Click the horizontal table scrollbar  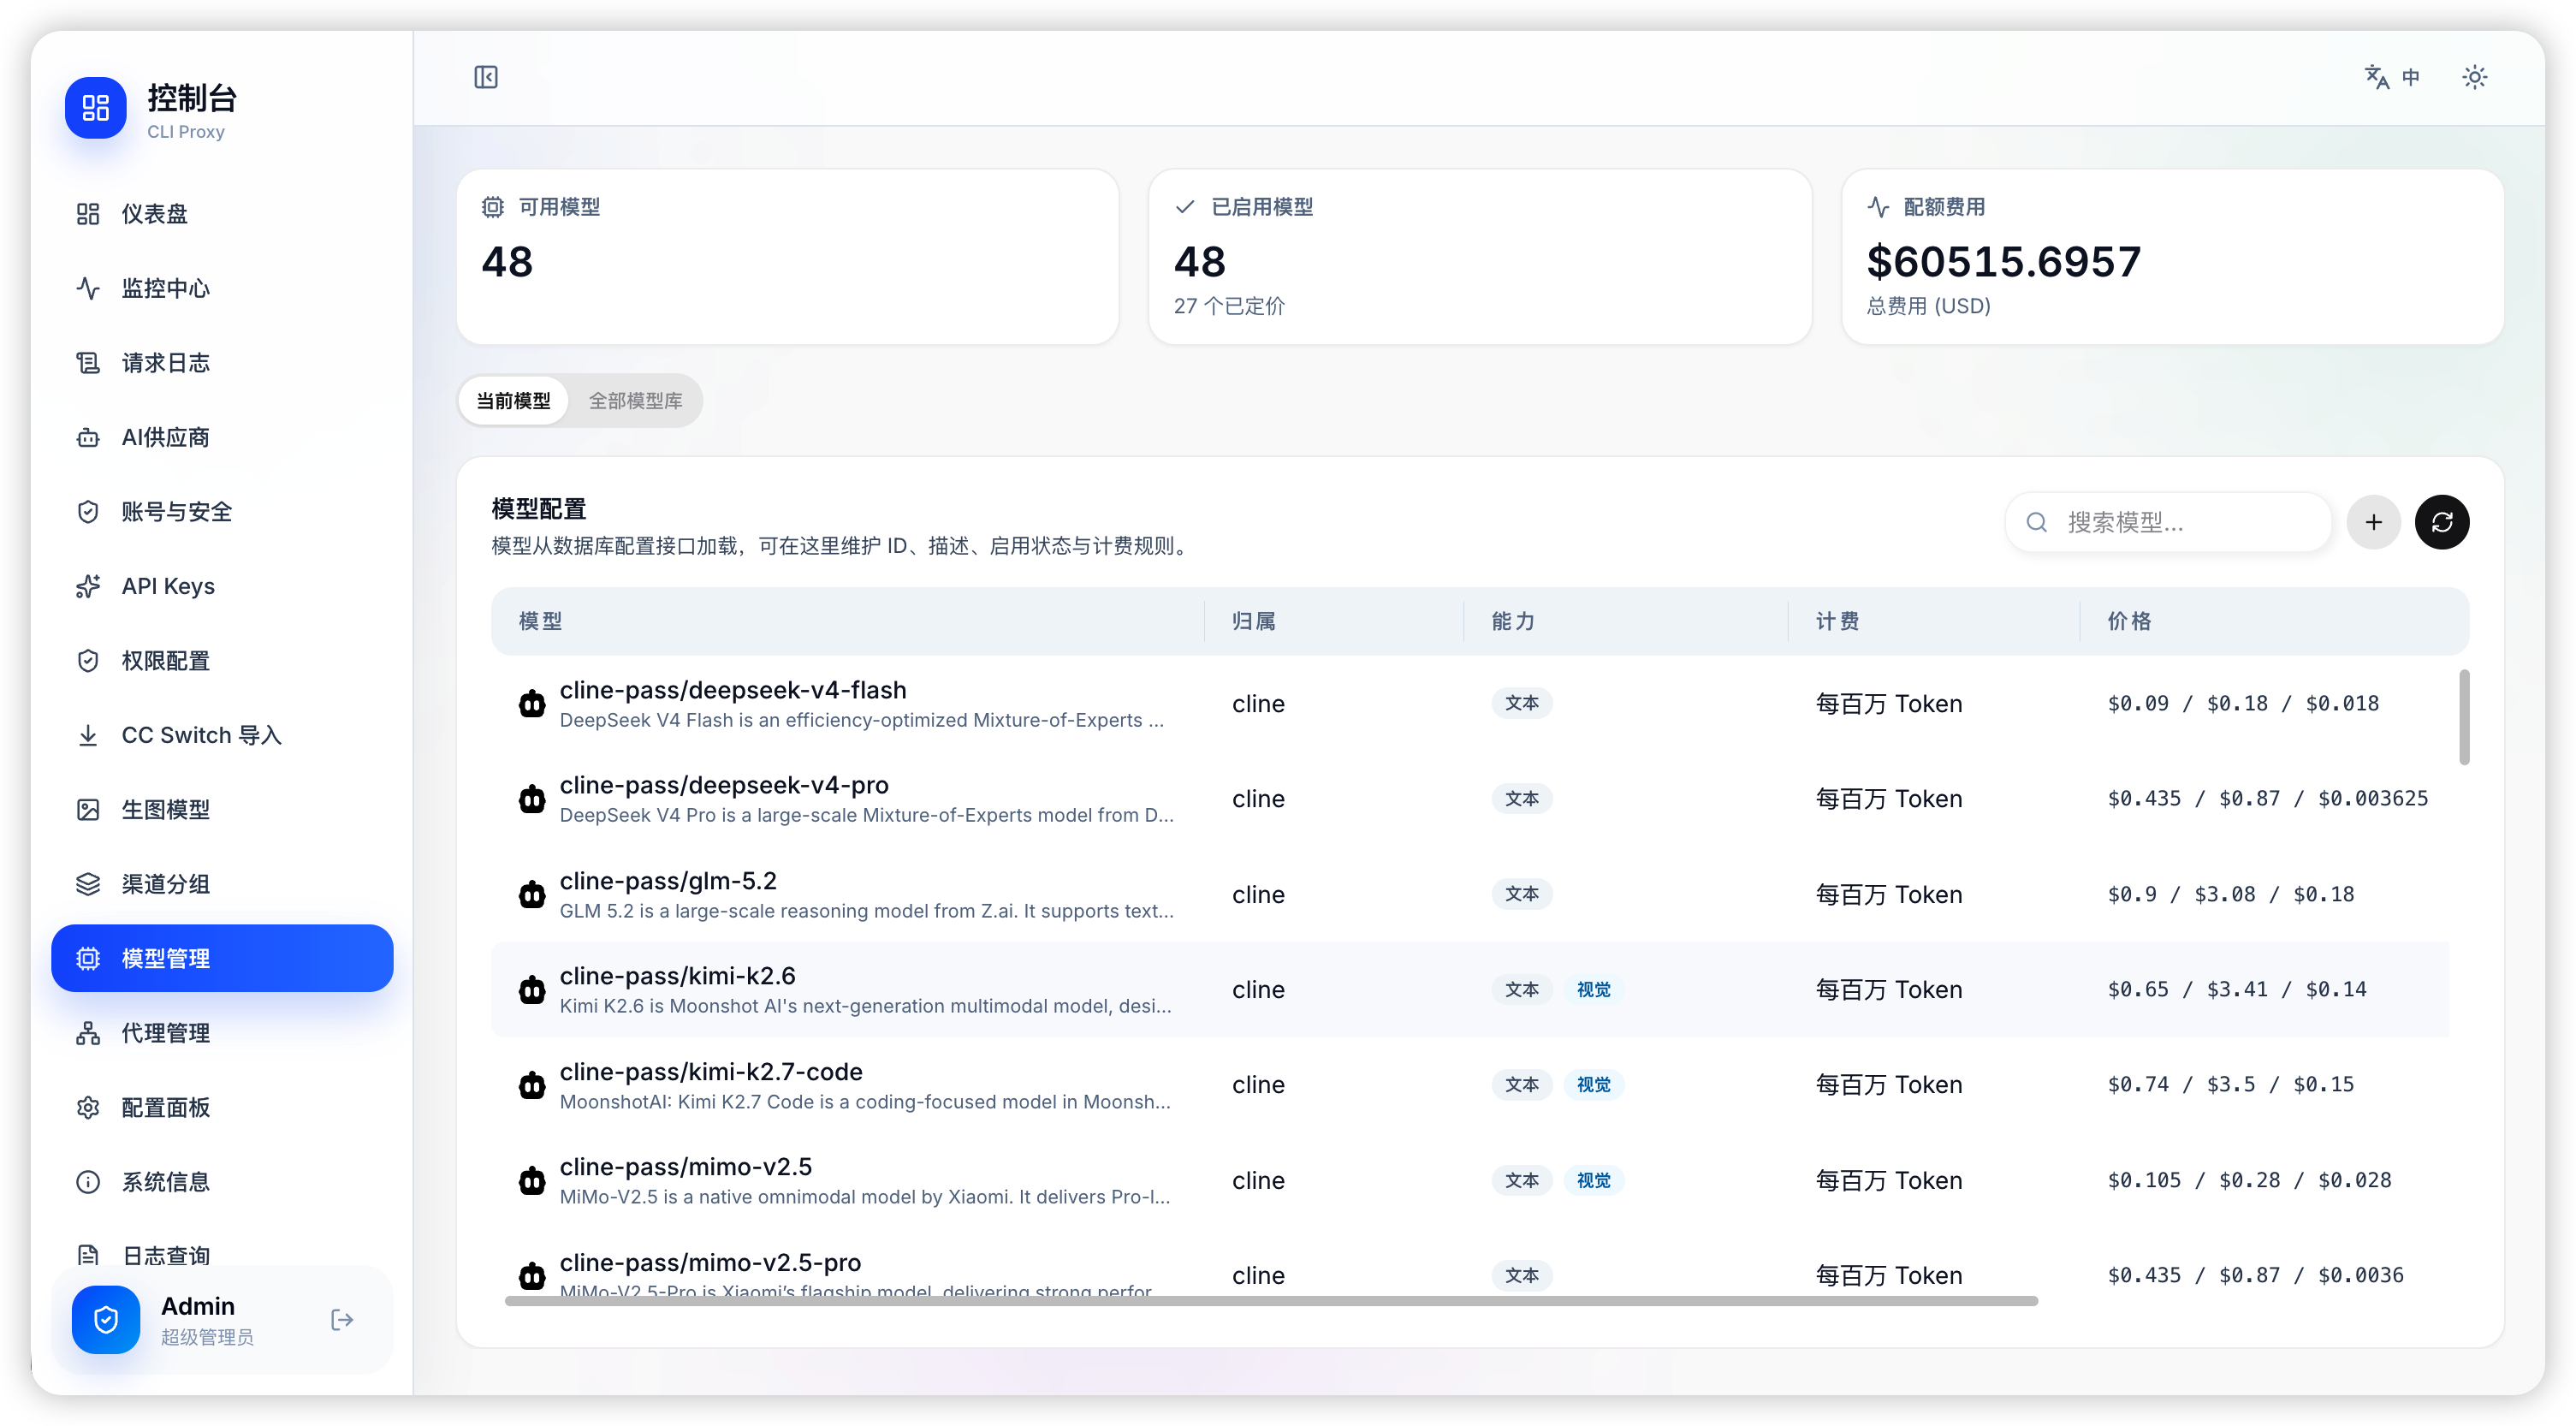(1271, 1301)
